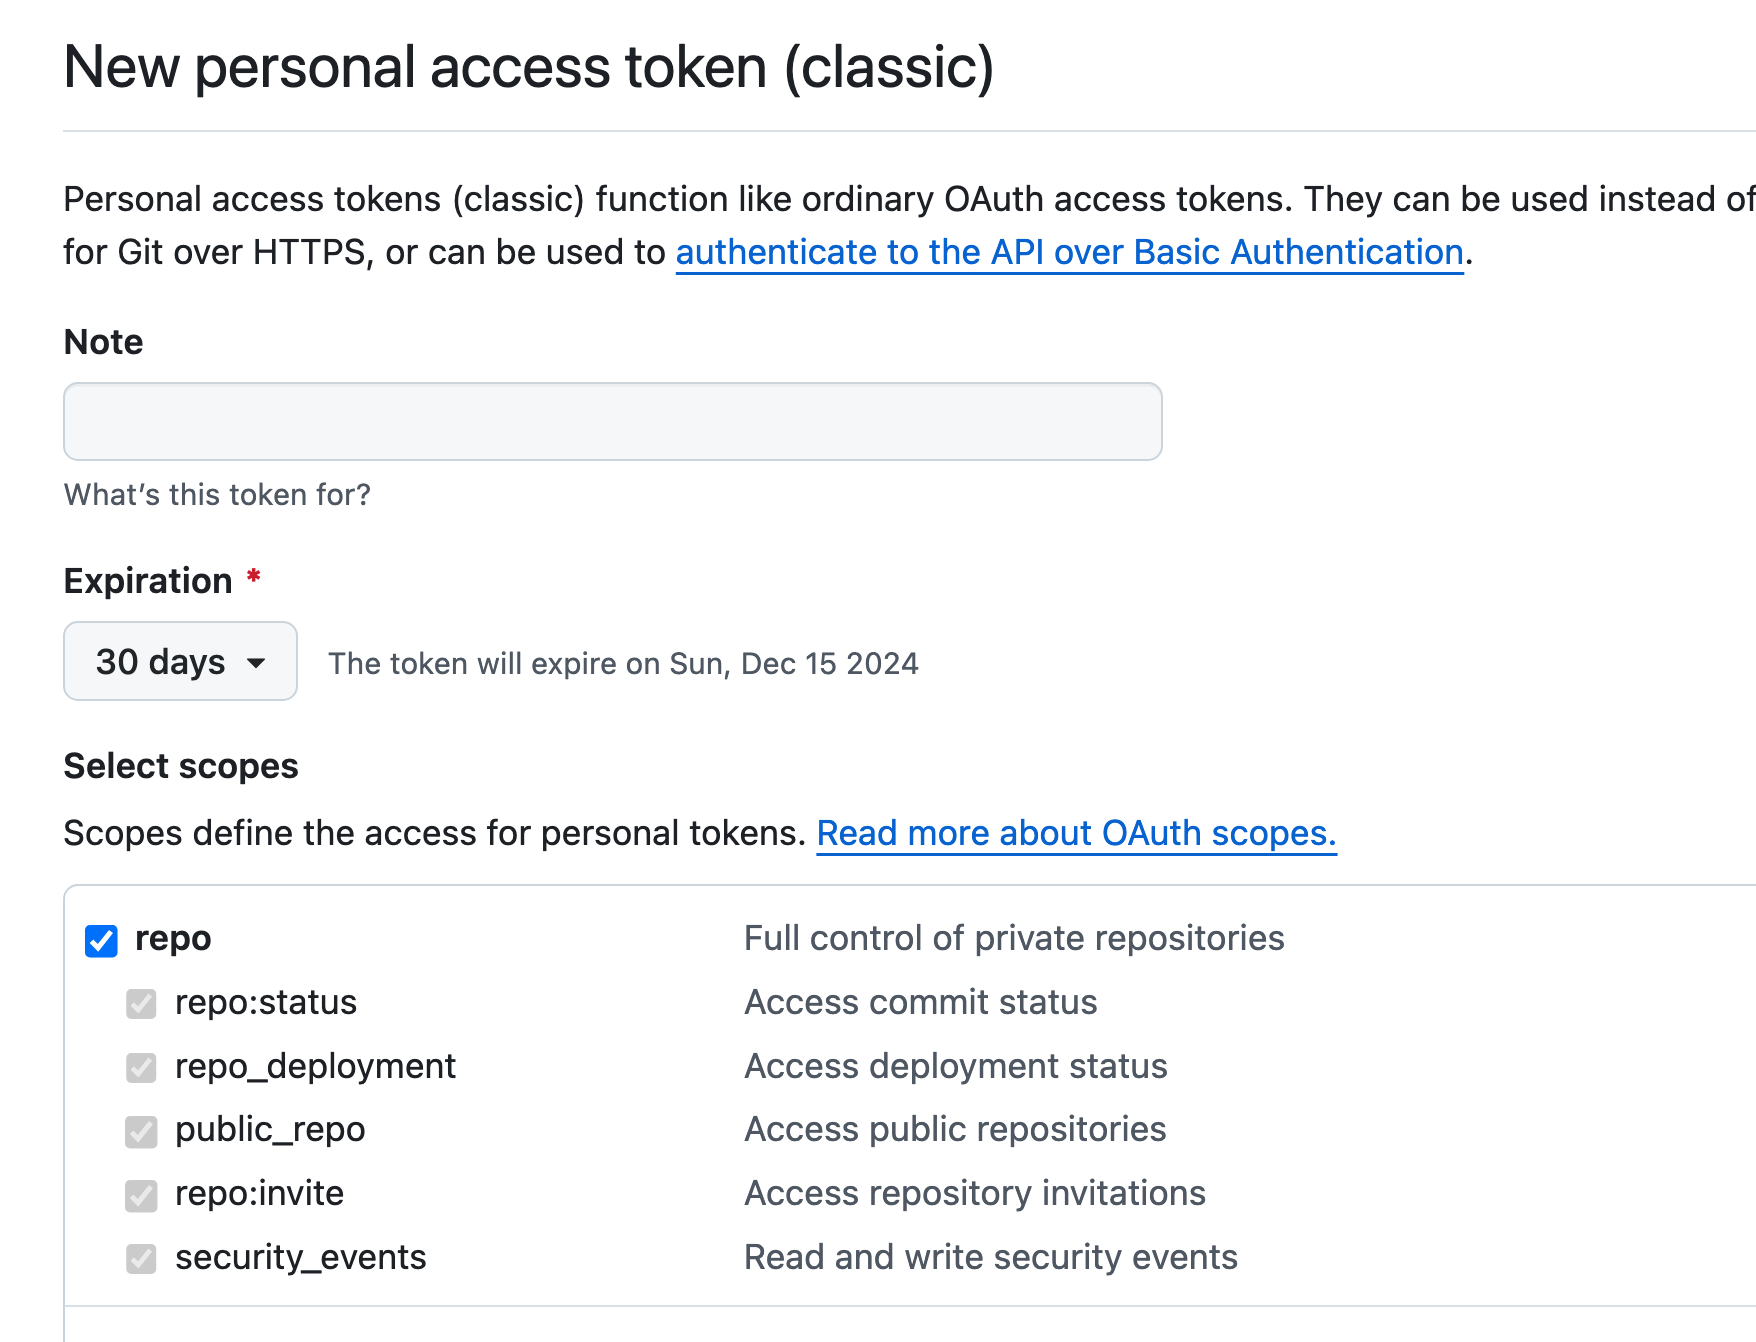Click the dropdown caret beside 30 days
The image size is (1756, 1342).
coord(256,663)
